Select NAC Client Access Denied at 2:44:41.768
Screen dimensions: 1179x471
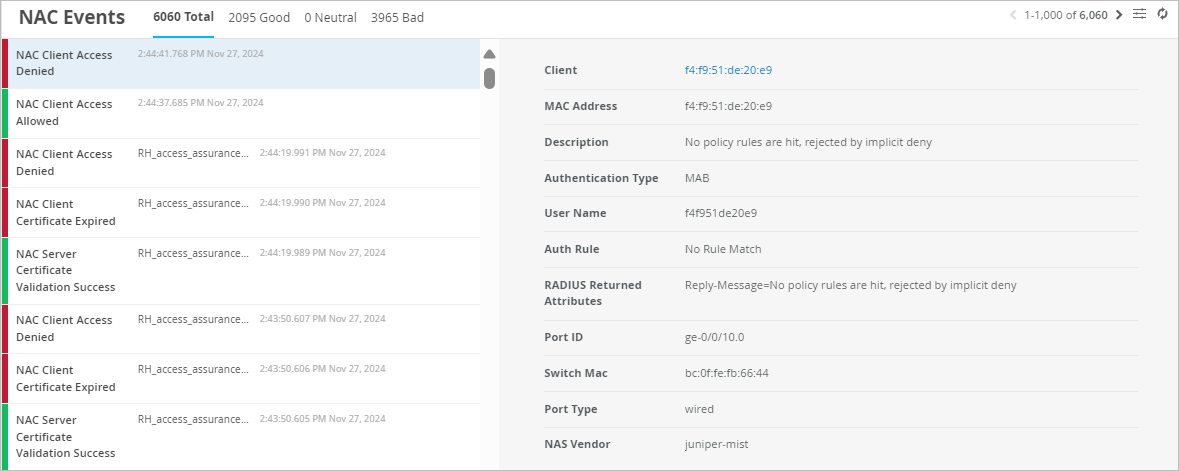tap(240, 63)
